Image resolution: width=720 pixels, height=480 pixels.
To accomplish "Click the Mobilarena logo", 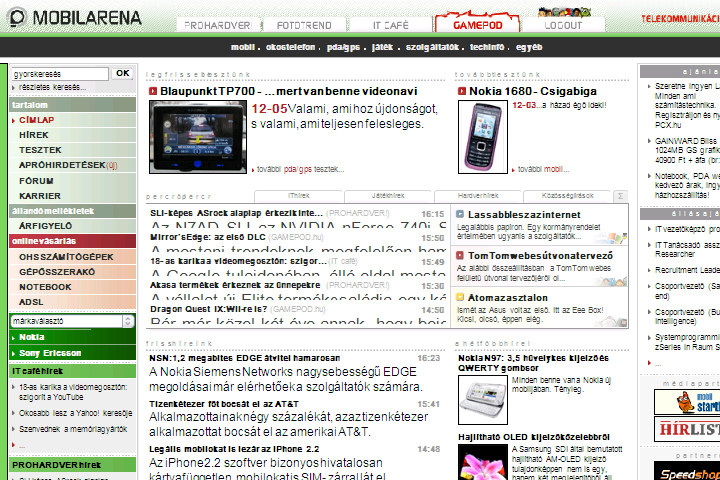I will point(74,18).
